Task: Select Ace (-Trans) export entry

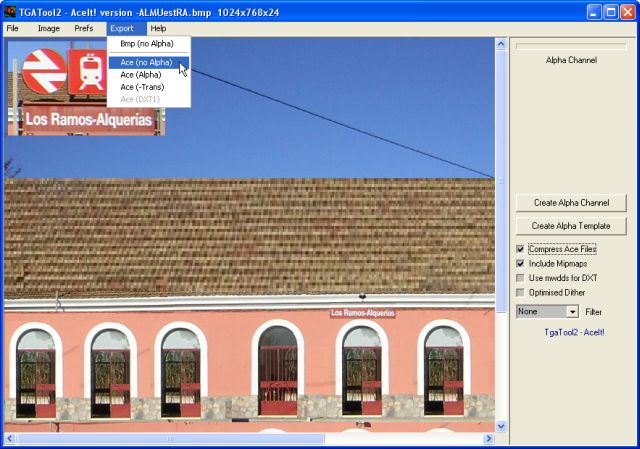Action: coord(142,87)
